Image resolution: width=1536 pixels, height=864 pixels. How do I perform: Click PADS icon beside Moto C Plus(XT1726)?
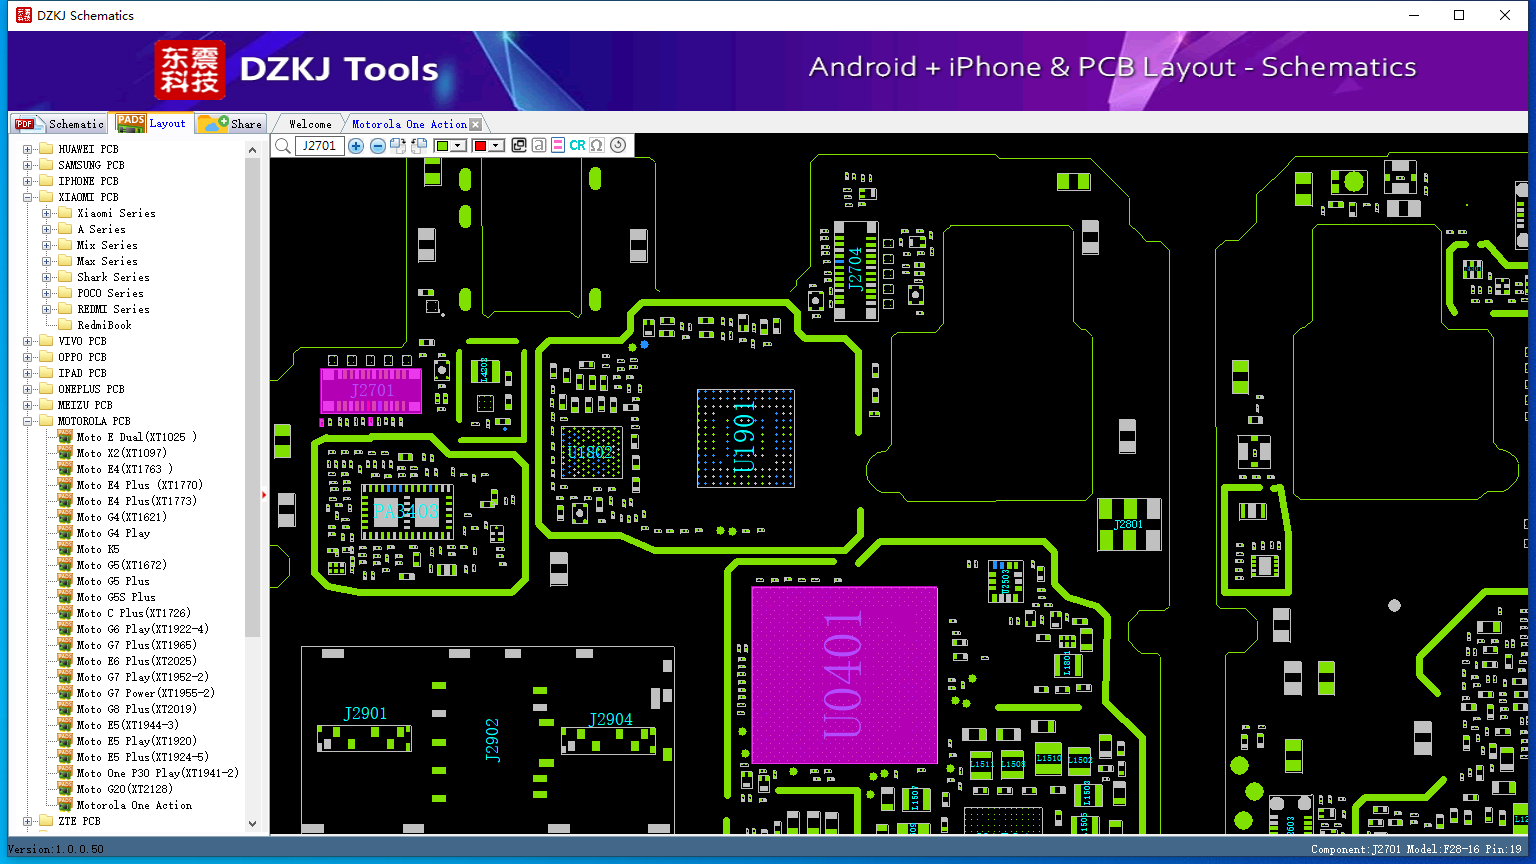coord(65,612)
